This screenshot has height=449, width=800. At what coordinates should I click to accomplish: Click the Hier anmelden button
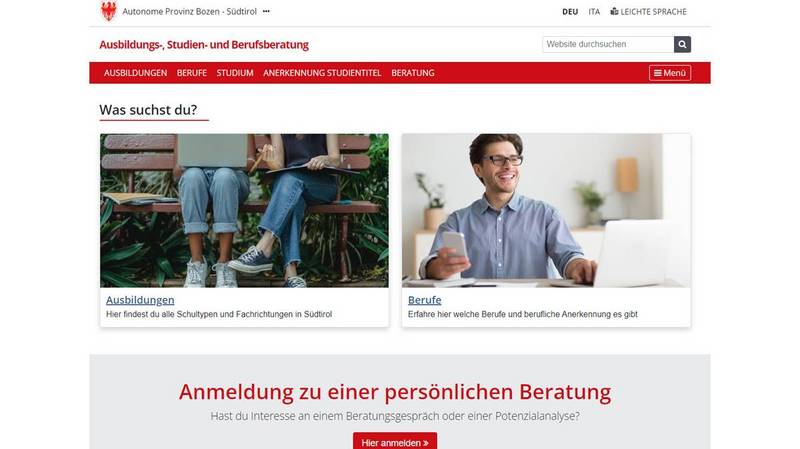pos(395,442)
